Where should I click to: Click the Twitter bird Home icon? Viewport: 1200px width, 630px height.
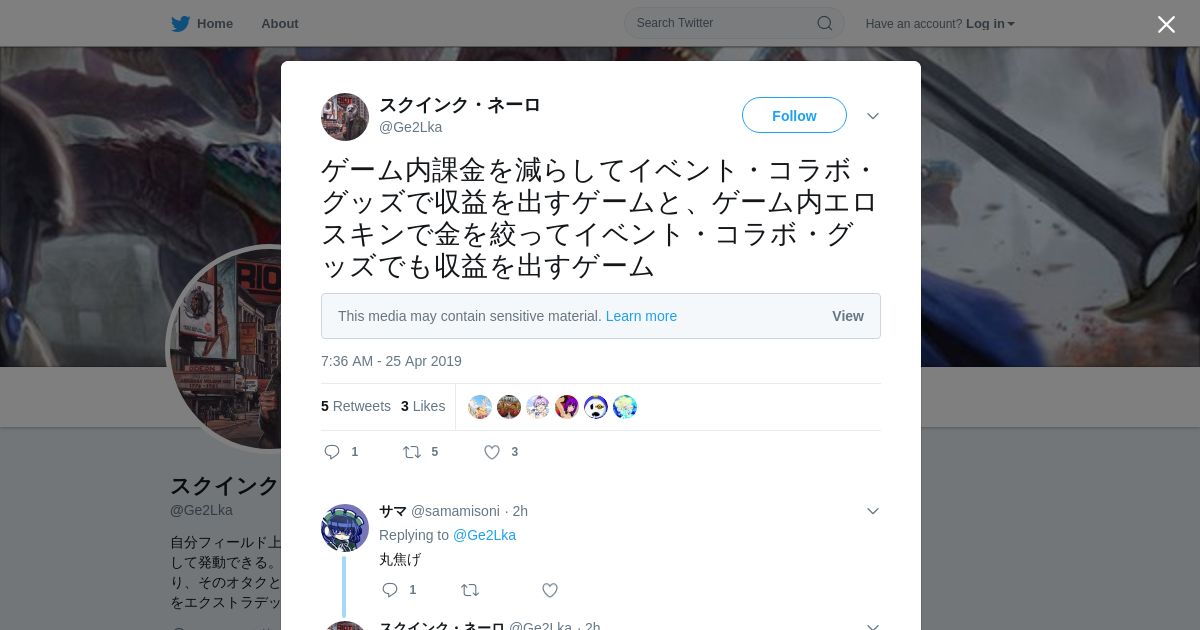180,24
